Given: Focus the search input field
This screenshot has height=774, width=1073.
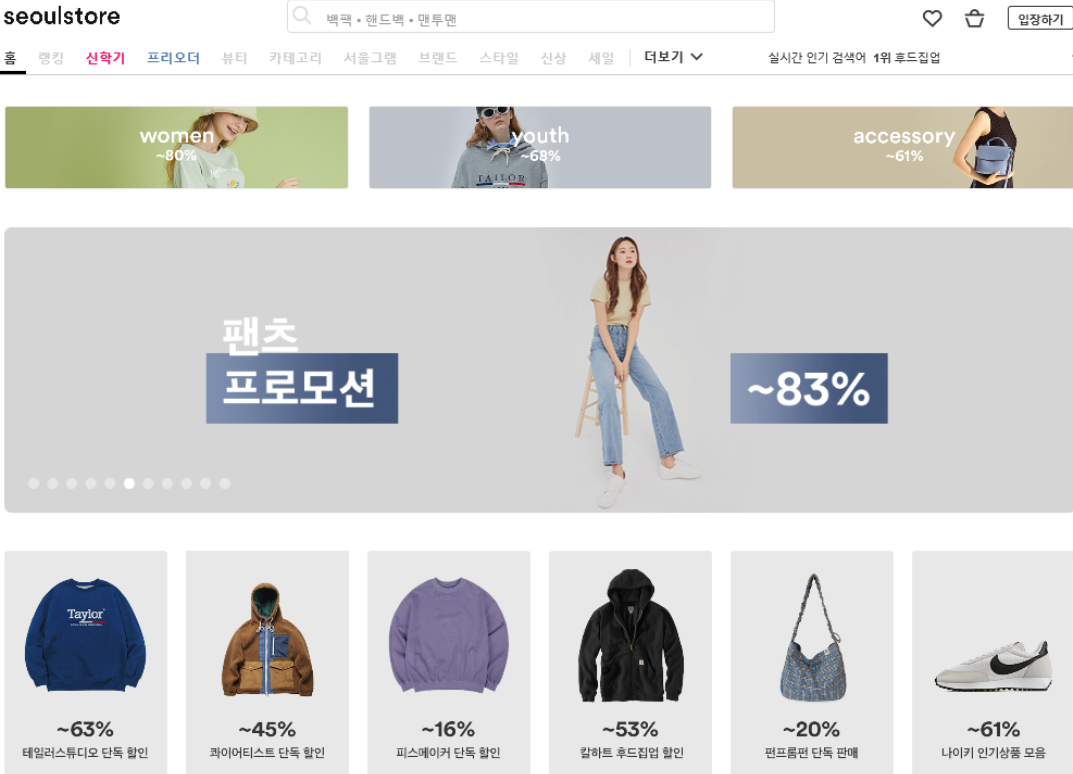Looking at the screenshot, I should [531, 16].
